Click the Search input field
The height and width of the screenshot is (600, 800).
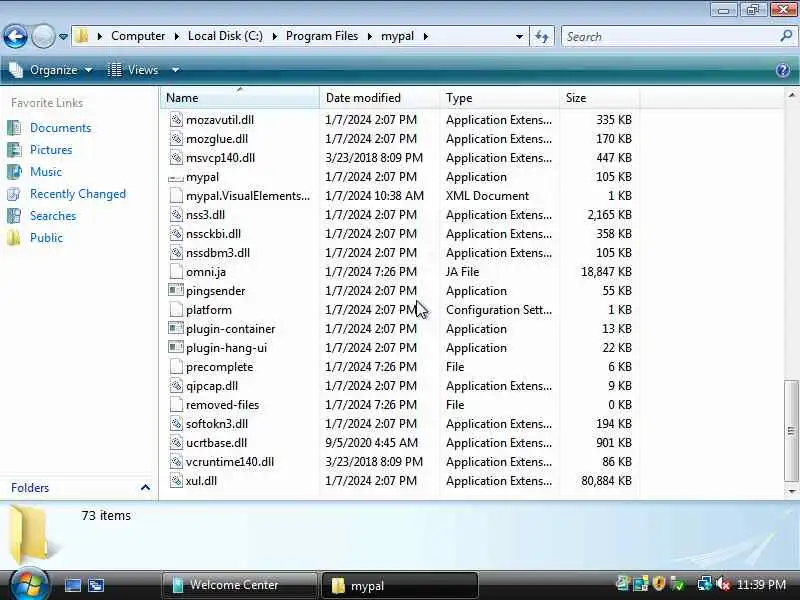point(672,36)
